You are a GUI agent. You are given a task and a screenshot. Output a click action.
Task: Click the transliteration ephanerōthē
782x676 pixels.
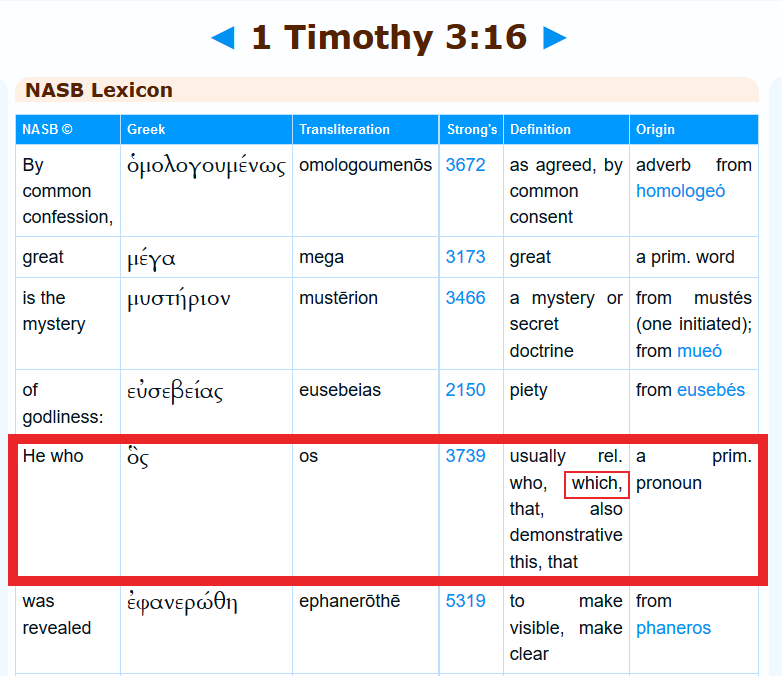pyautogui.click(x=350, y=601)
